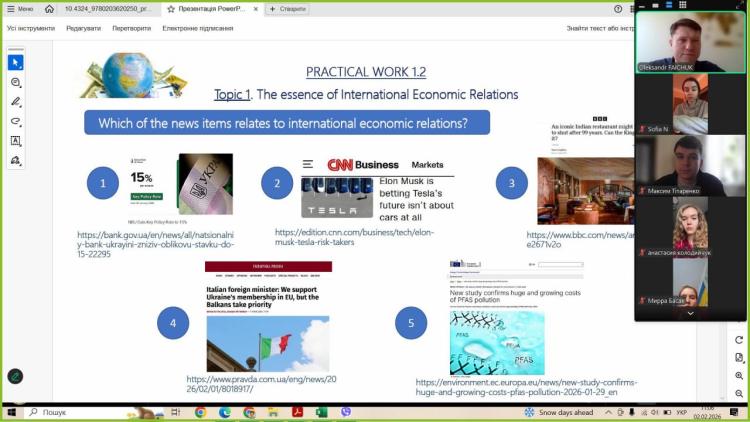Open Task View on the taskbar
The width and height of the screenshot is (750, 422).
coord(176,412)
